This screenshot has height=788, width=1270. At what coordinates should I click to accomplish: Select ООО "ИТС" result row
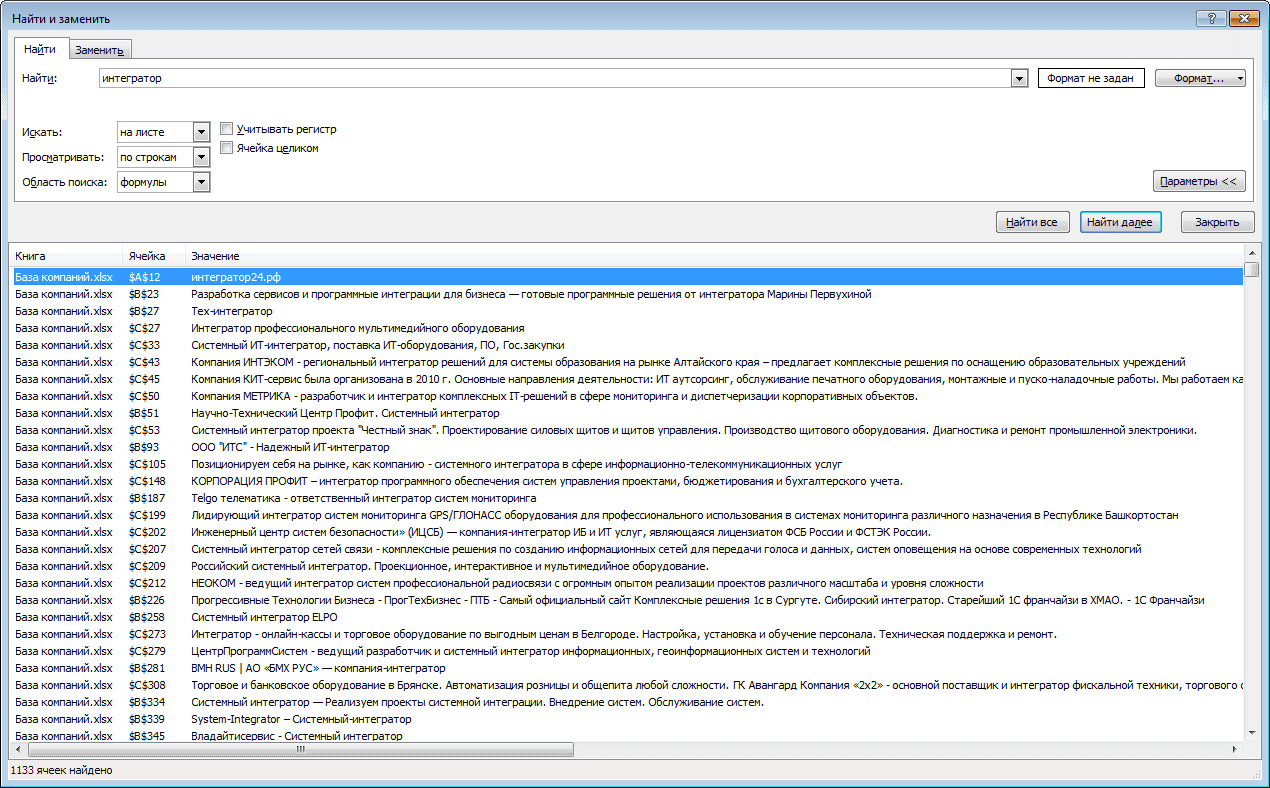tap(626, 447)
